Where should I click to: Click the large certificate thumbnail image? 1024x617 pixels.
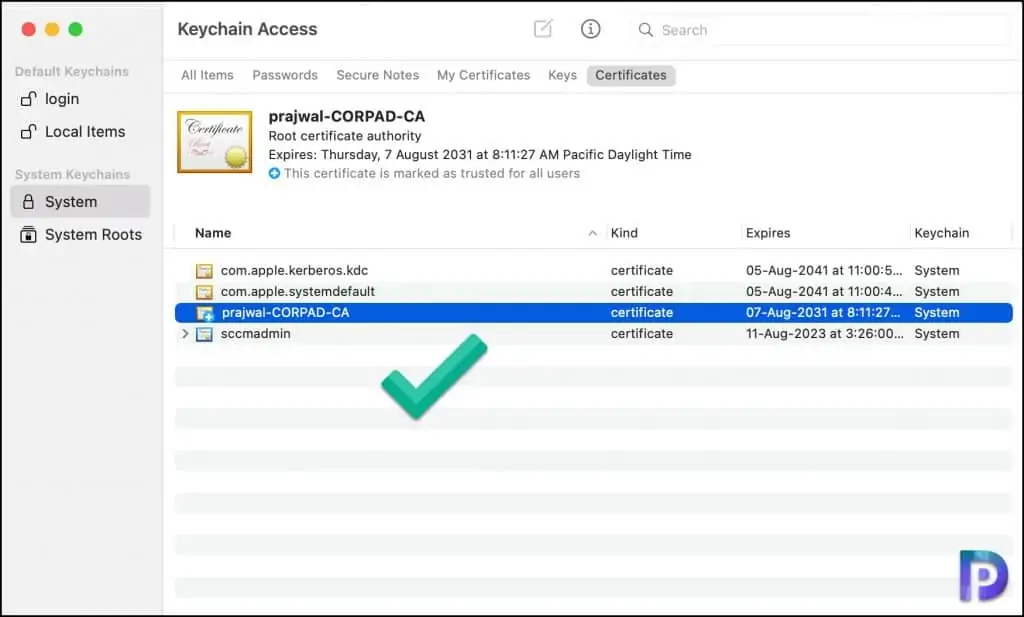point(214,142)
